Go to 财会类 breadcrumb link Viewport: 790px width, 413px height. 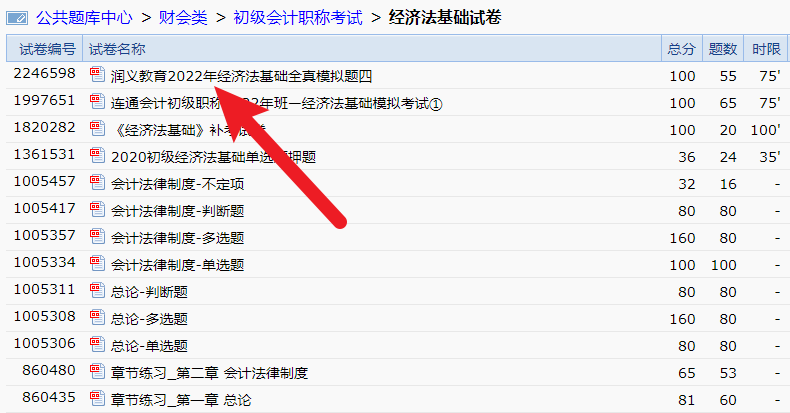click(183, 18)
